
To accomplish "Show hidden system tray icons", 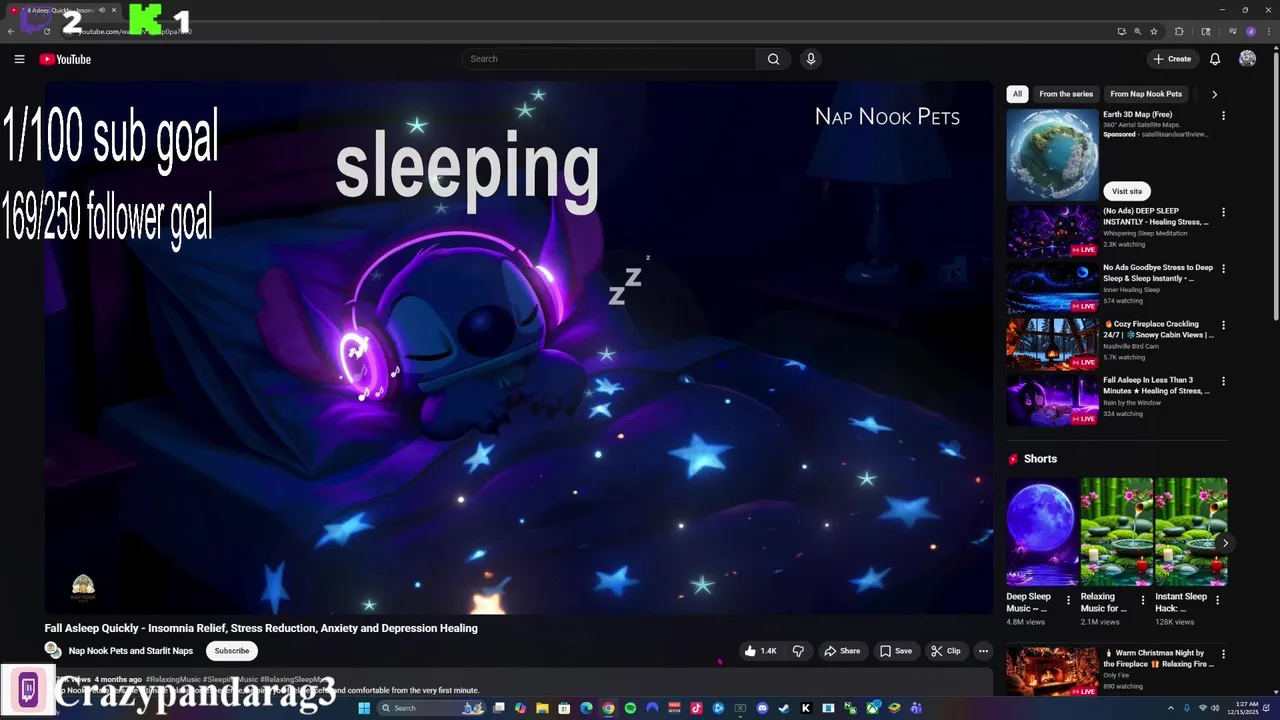I will (1169, 708).
